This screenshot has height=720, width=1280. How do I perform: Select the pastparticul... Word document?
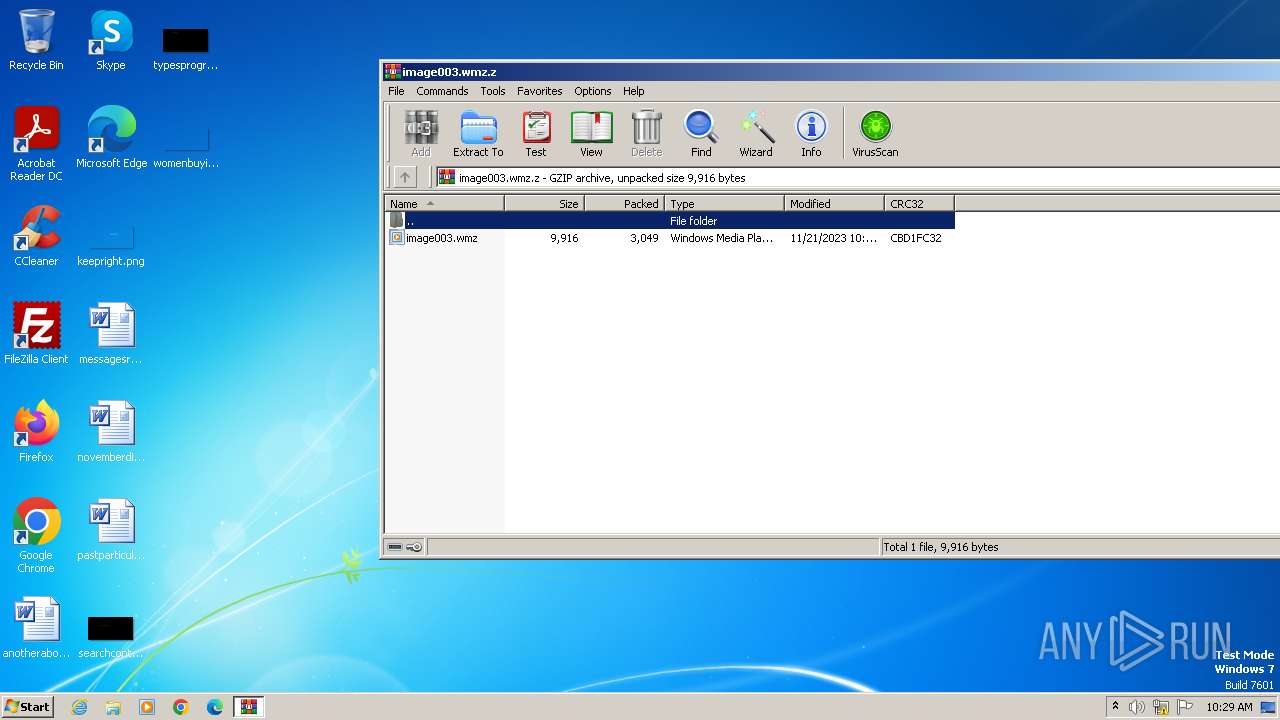111,530
